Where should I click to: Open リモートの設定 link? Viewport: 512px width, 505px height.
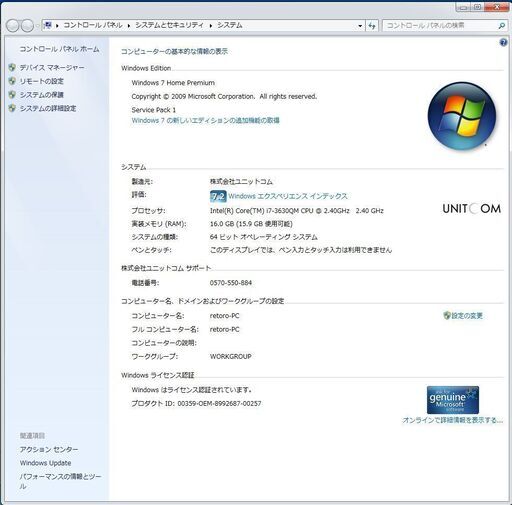[41, 81]
